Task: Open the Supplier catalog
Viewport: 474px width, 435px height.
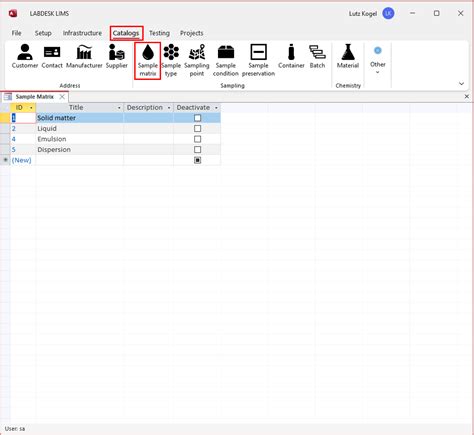Action: pos(117,56)
